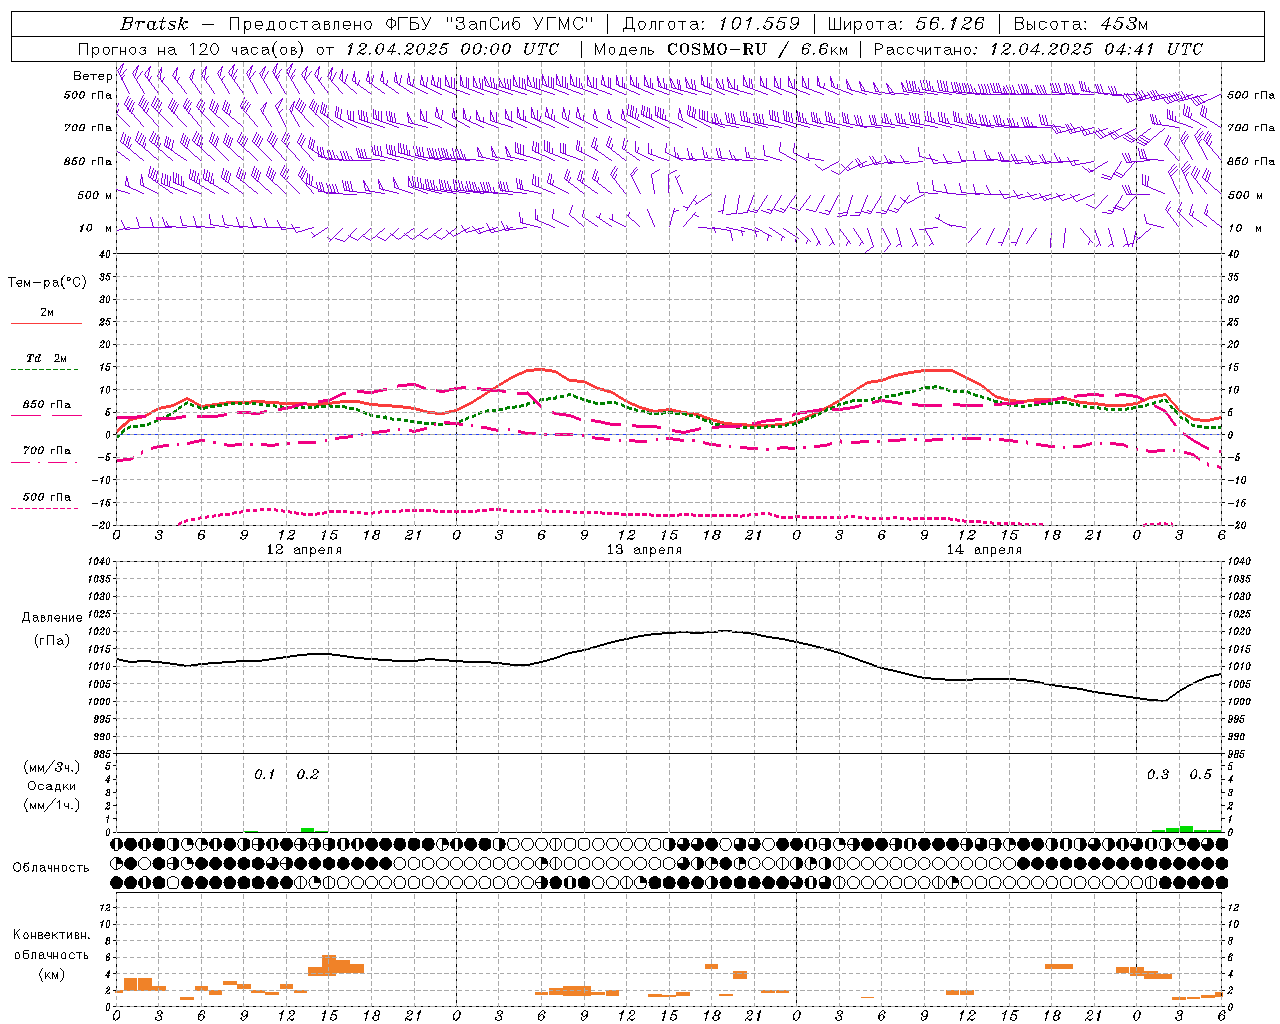The height and width of the screenshot is (1024, 1280).
Task: Click the longitude value Долгота: 101.559
Action: tap(711, 24)
